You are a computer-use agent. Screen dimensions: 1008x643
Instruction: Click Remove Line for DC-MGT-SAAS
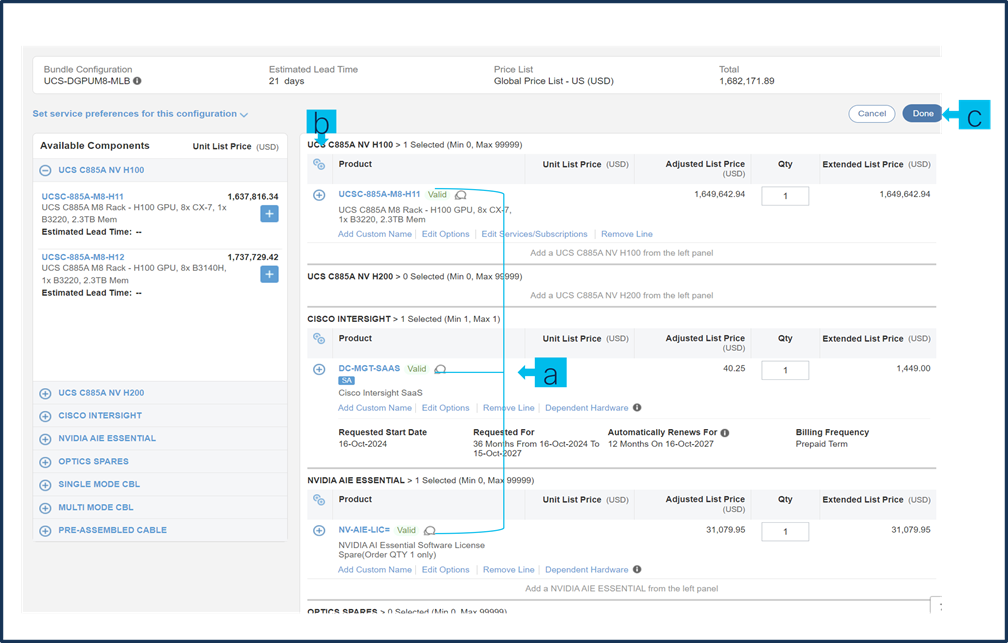pyautogui.click(x=508, y=408)
